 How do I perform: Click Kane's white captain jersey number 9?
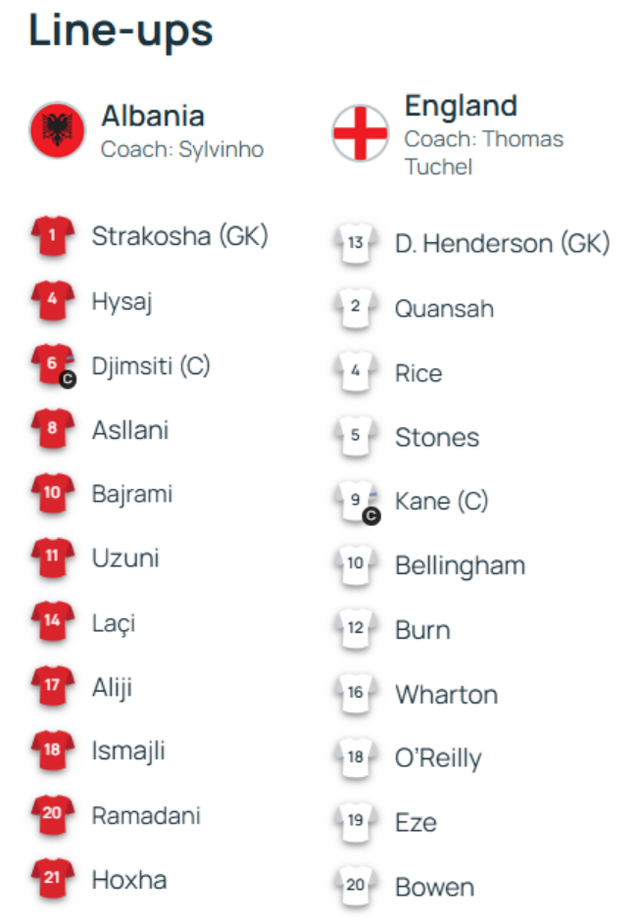[x=357, y=501]
